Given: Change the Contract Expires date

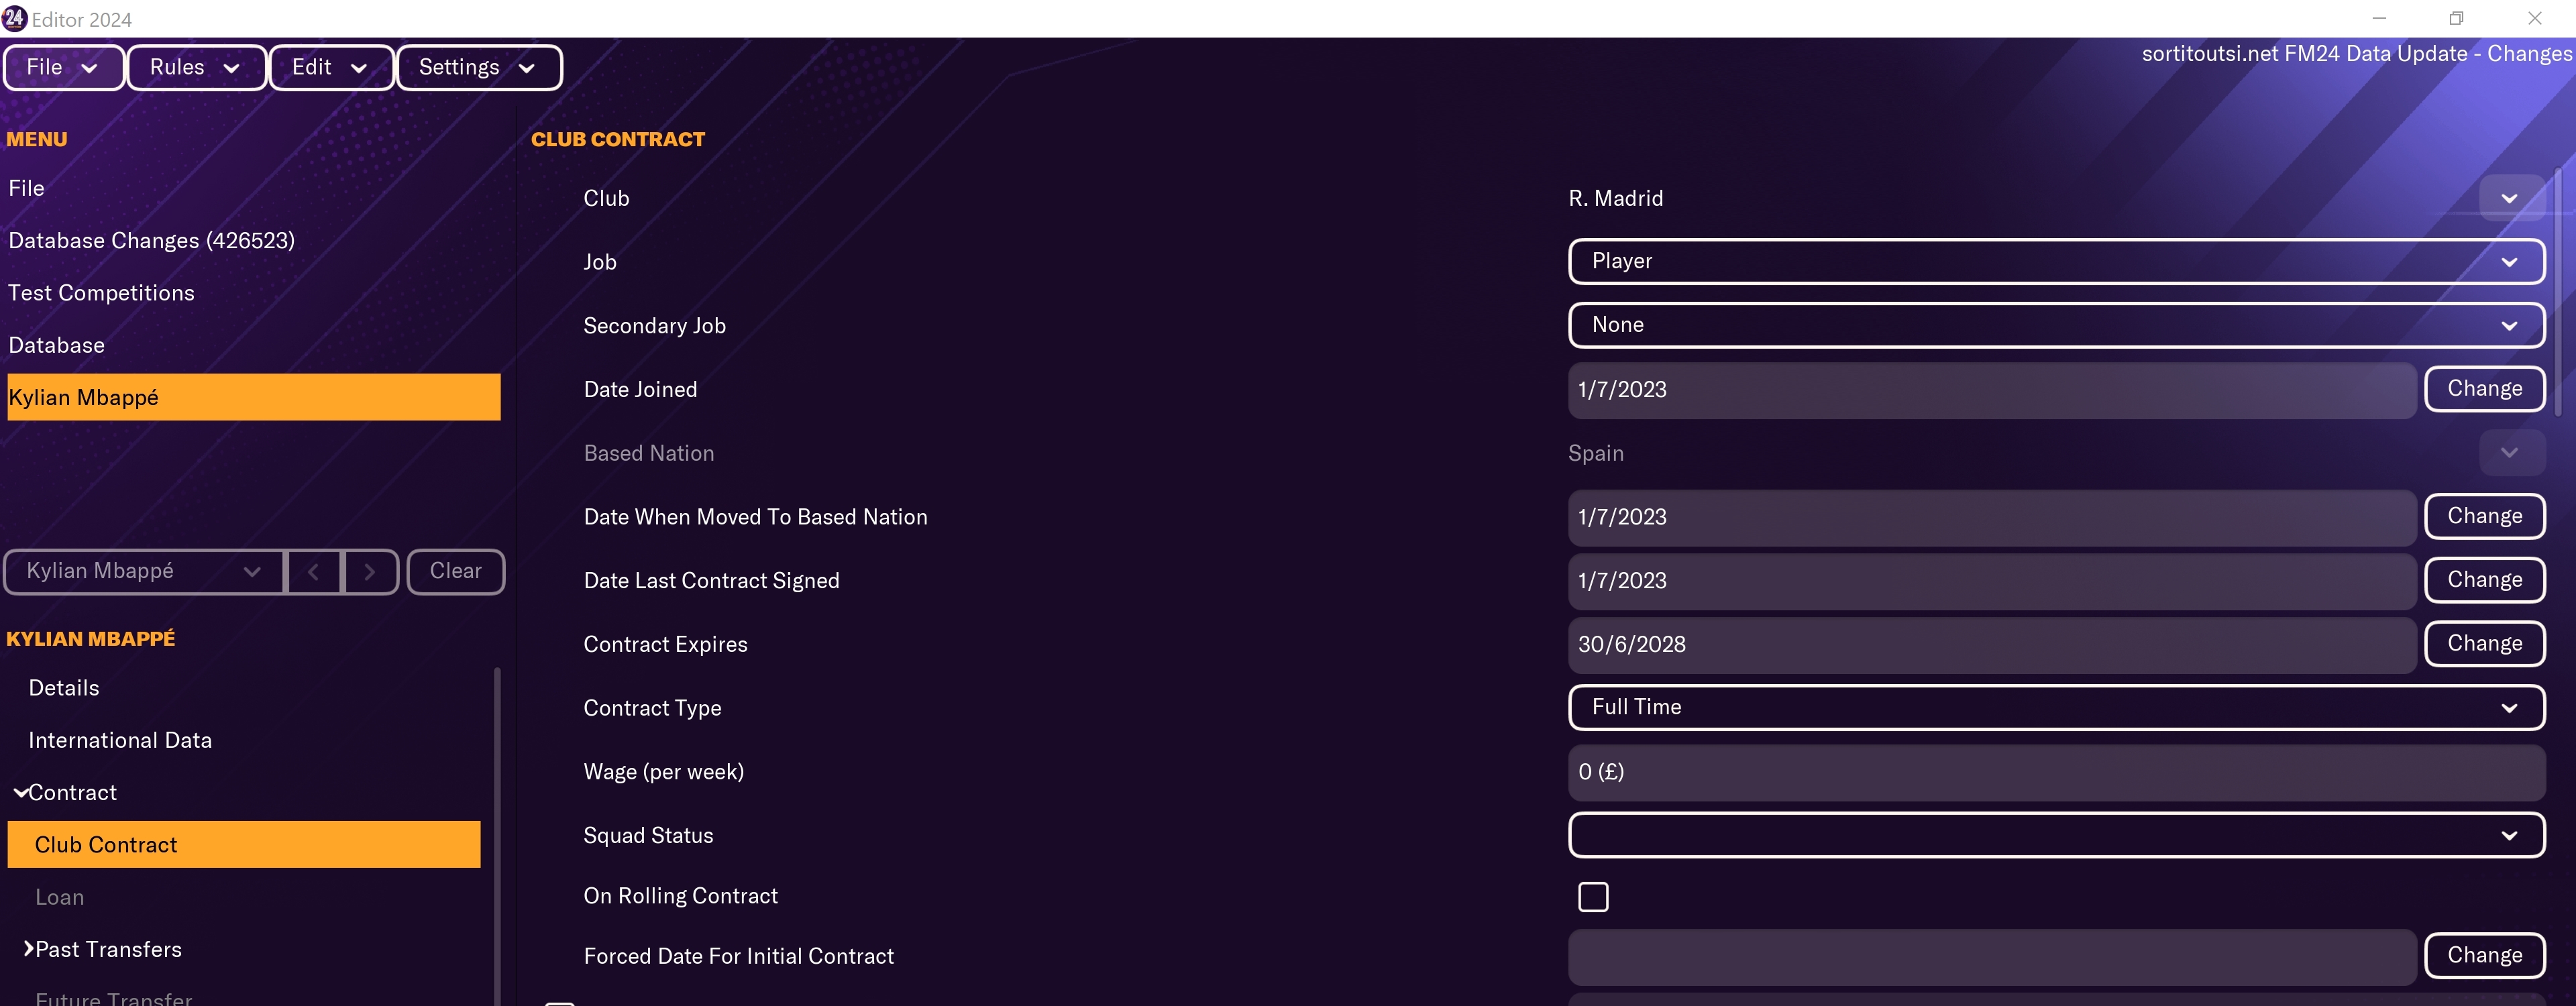Looking at the screenshot, I should click(2484, 644).
